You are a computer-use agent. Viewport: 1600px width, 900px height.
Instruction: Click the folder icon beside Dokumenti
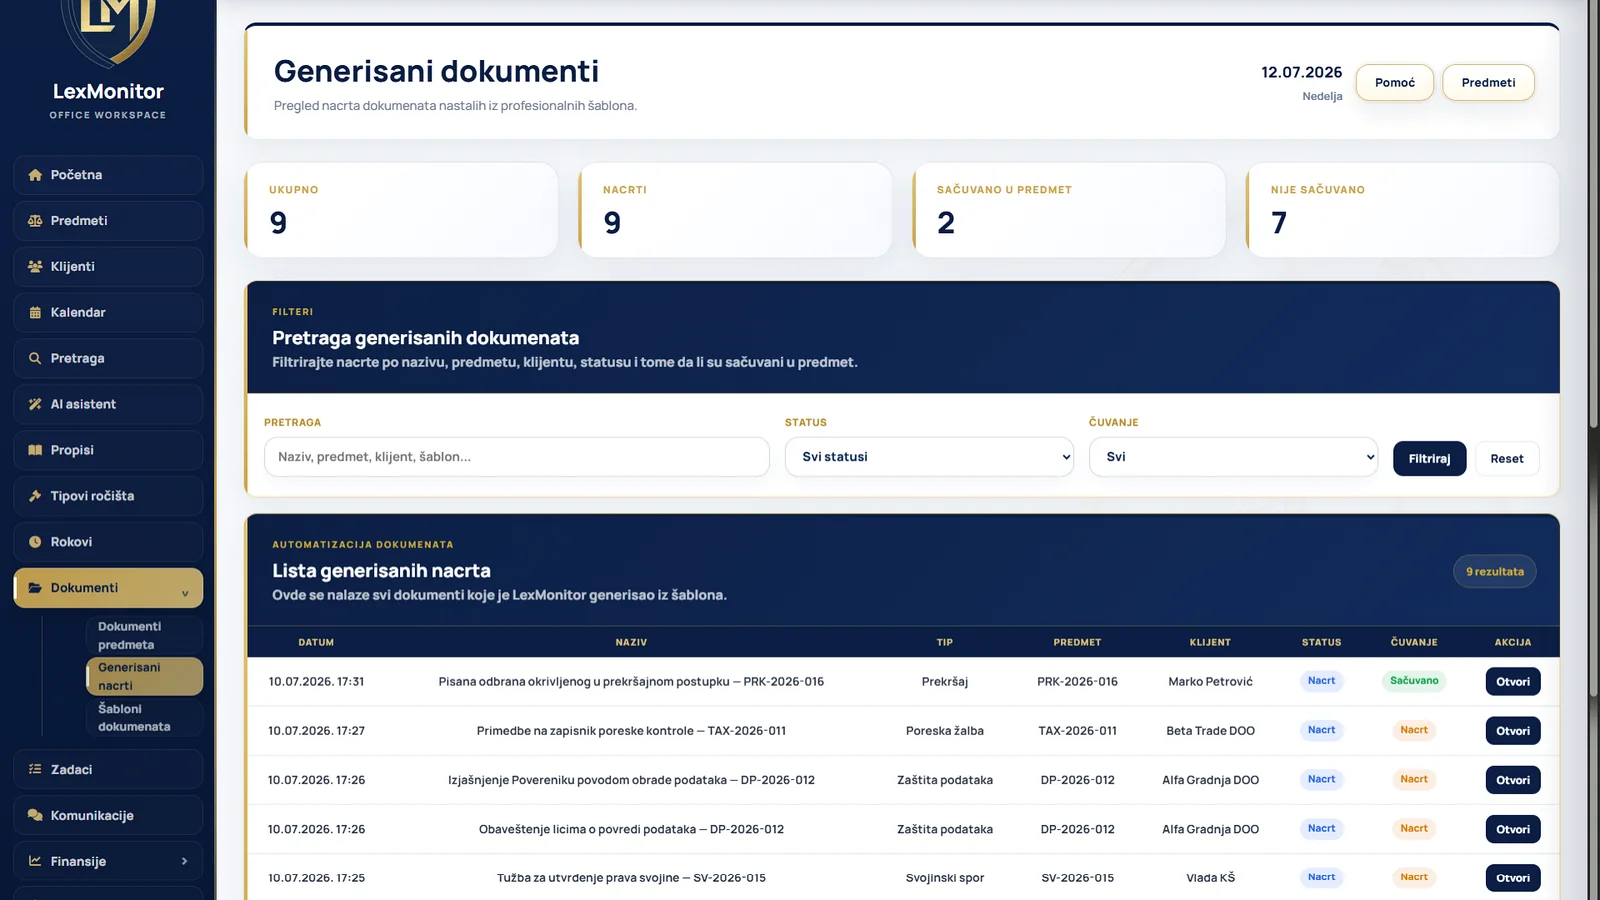click(x=35, y=589)
